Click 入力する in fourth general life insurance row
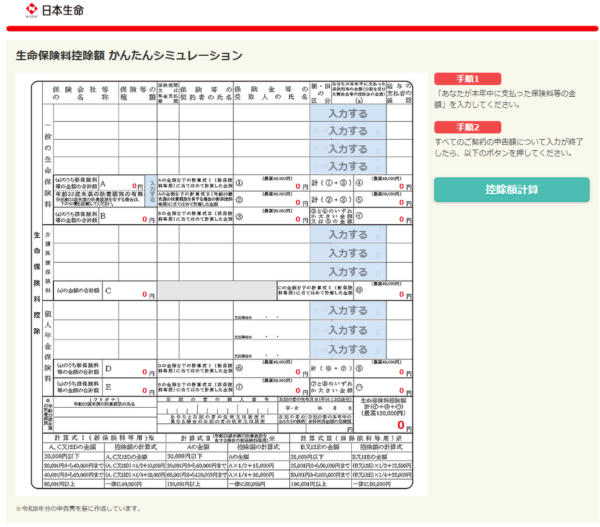600x527 pixels. point(348,166)
